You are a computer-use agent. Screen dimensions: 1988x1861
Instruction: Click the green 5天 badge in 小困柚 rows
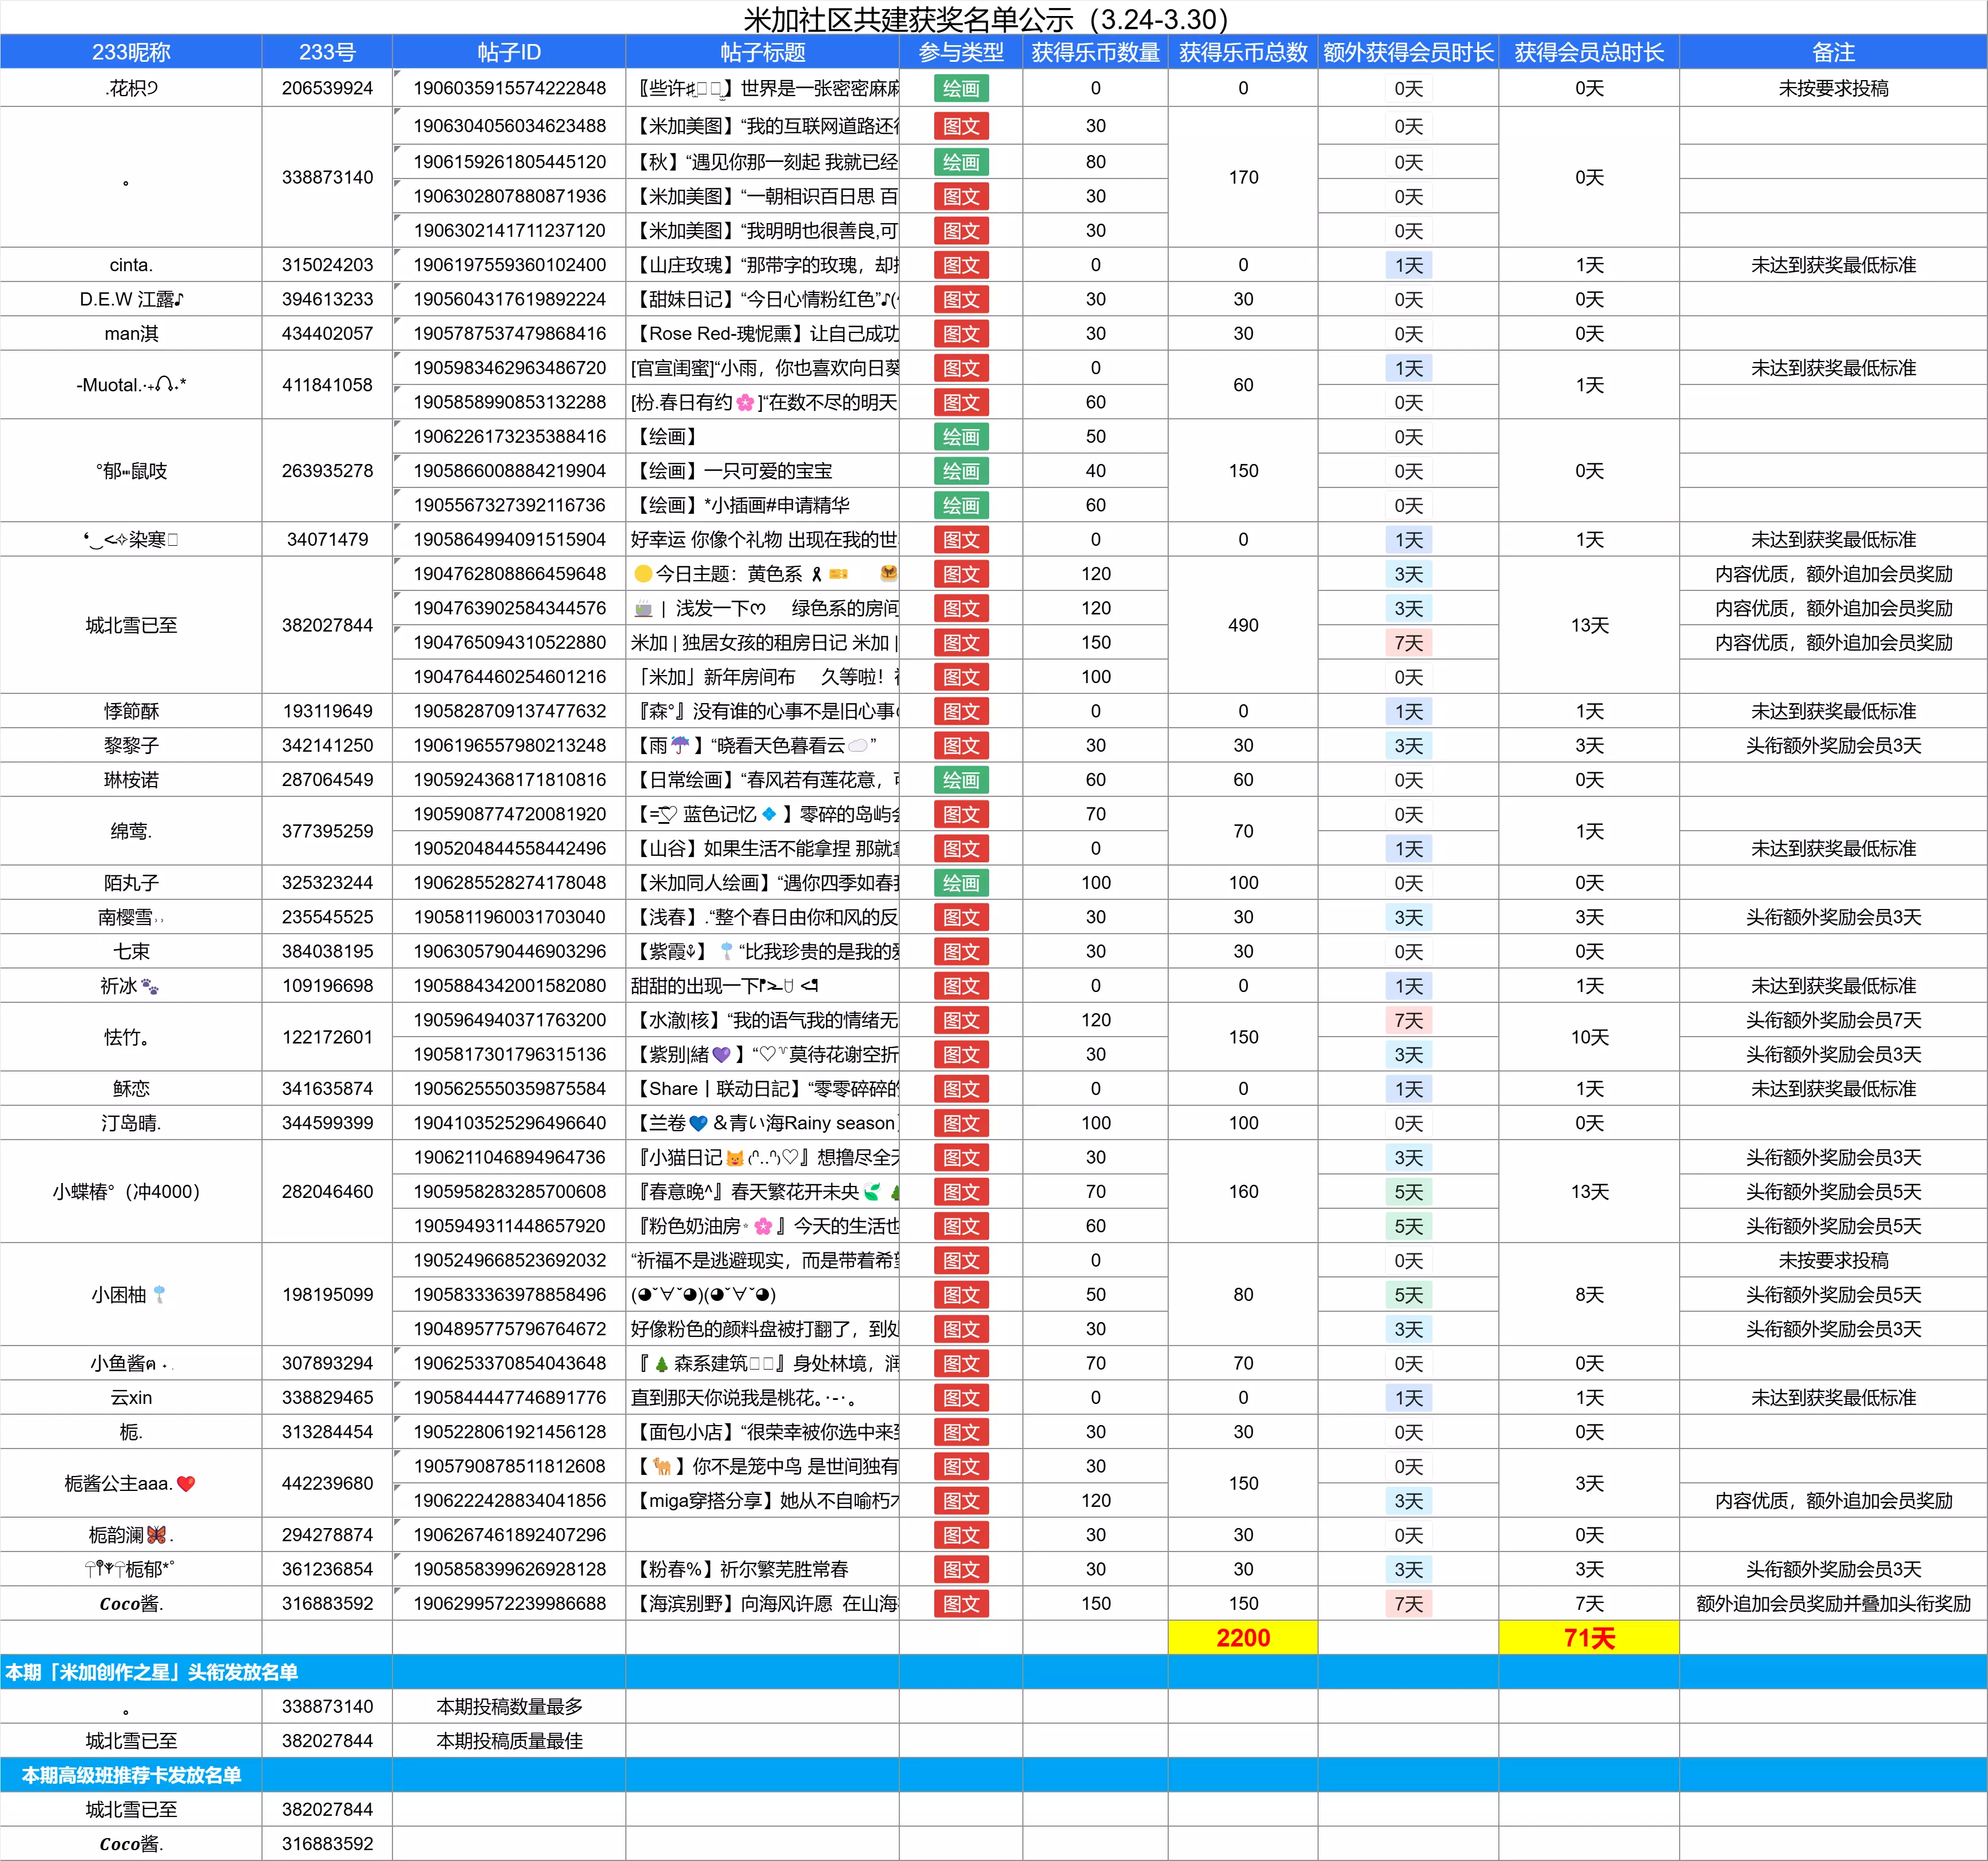[x=1408, y=1295]
